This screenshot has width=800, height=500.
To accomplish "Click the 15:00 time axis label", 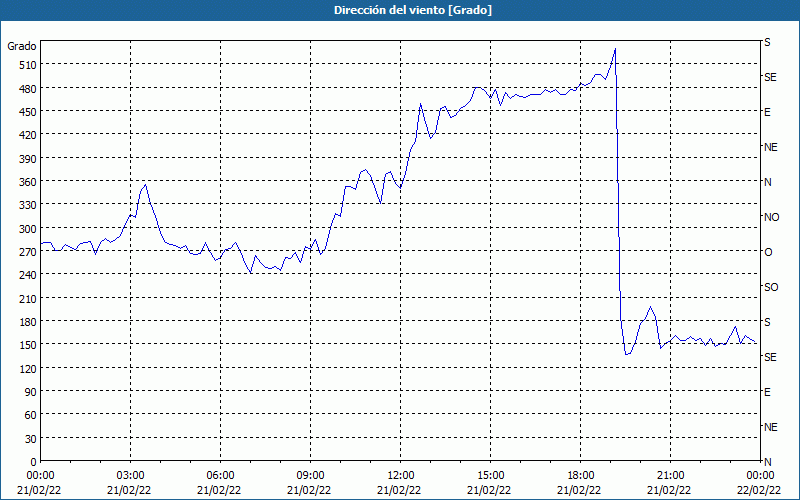I will (491, 476).
